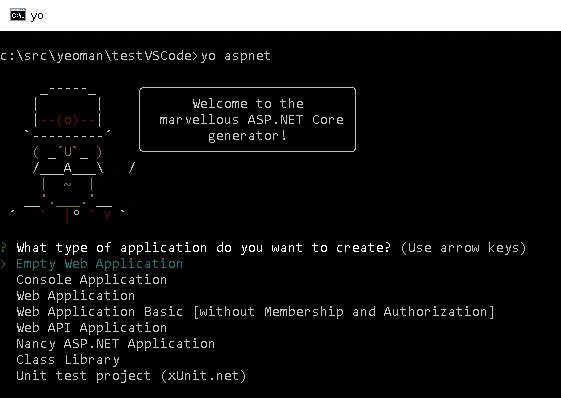This screenshot has width=561, height=398.
Task: Select the Web Application entry
Action: [x=75, y=296]
